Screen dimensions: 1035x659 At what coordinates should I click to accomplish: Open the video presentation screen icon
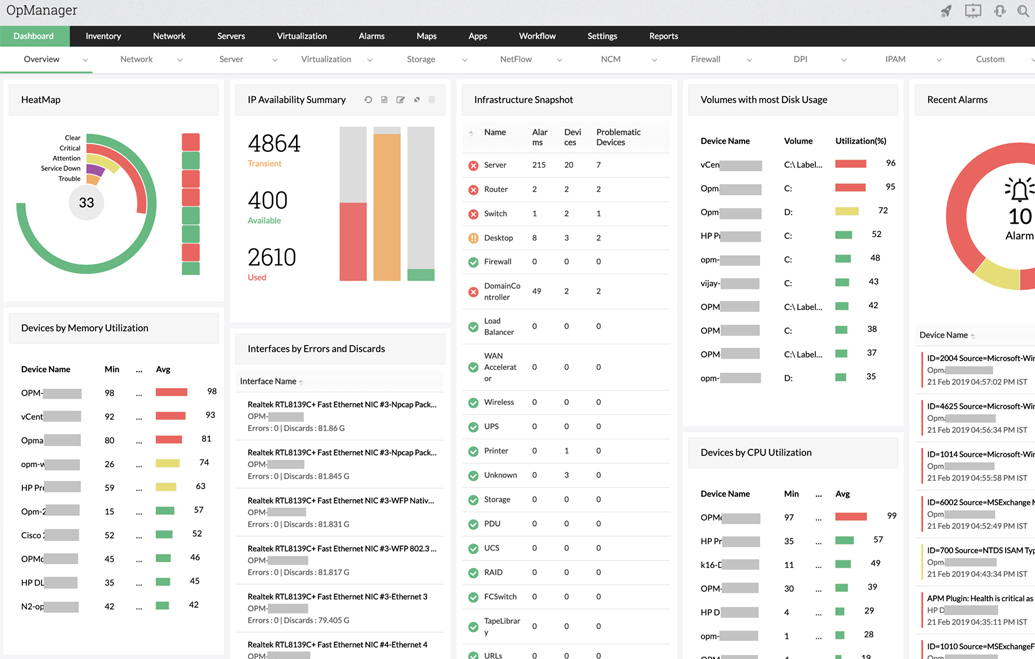pos(973,11)
